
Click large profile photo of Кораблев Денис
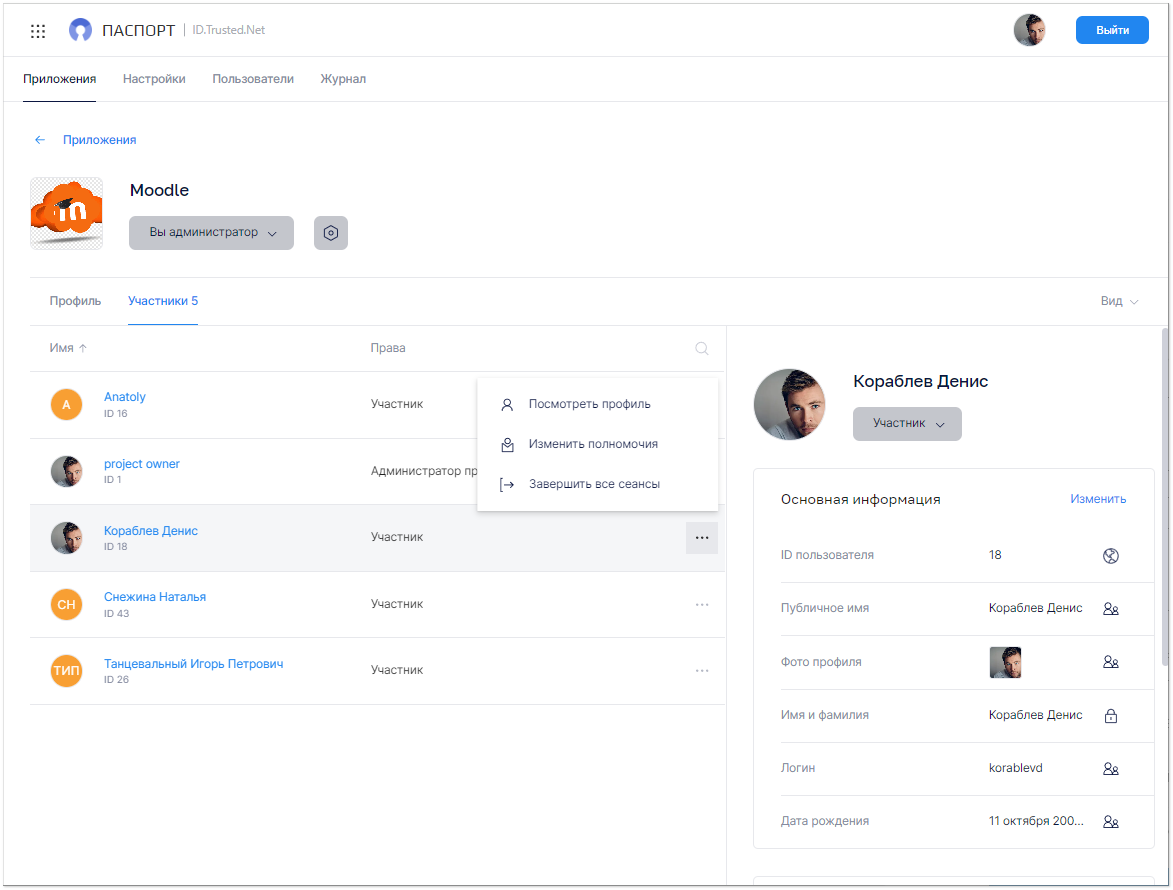click(x=790, y=404)
